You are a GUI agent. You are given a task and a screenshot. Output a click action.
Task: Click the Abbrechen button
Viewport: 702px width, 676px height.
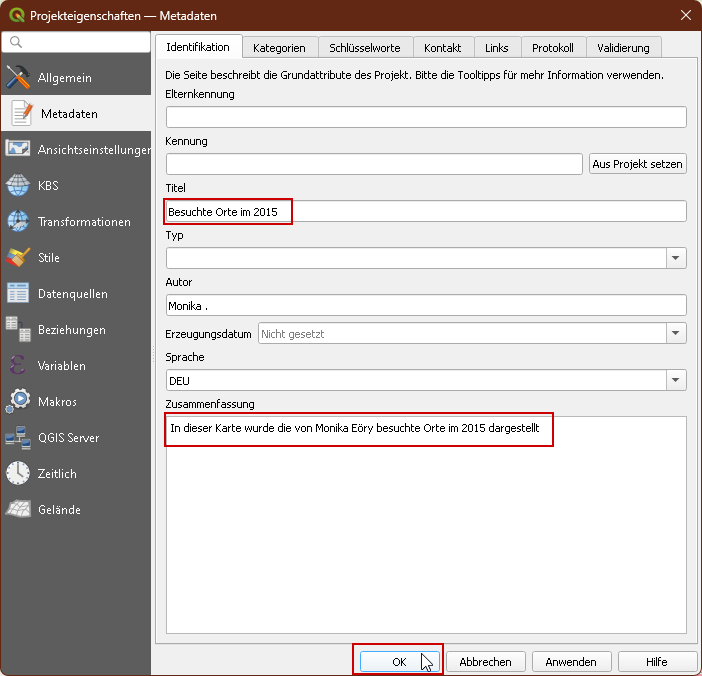(485, 662)
